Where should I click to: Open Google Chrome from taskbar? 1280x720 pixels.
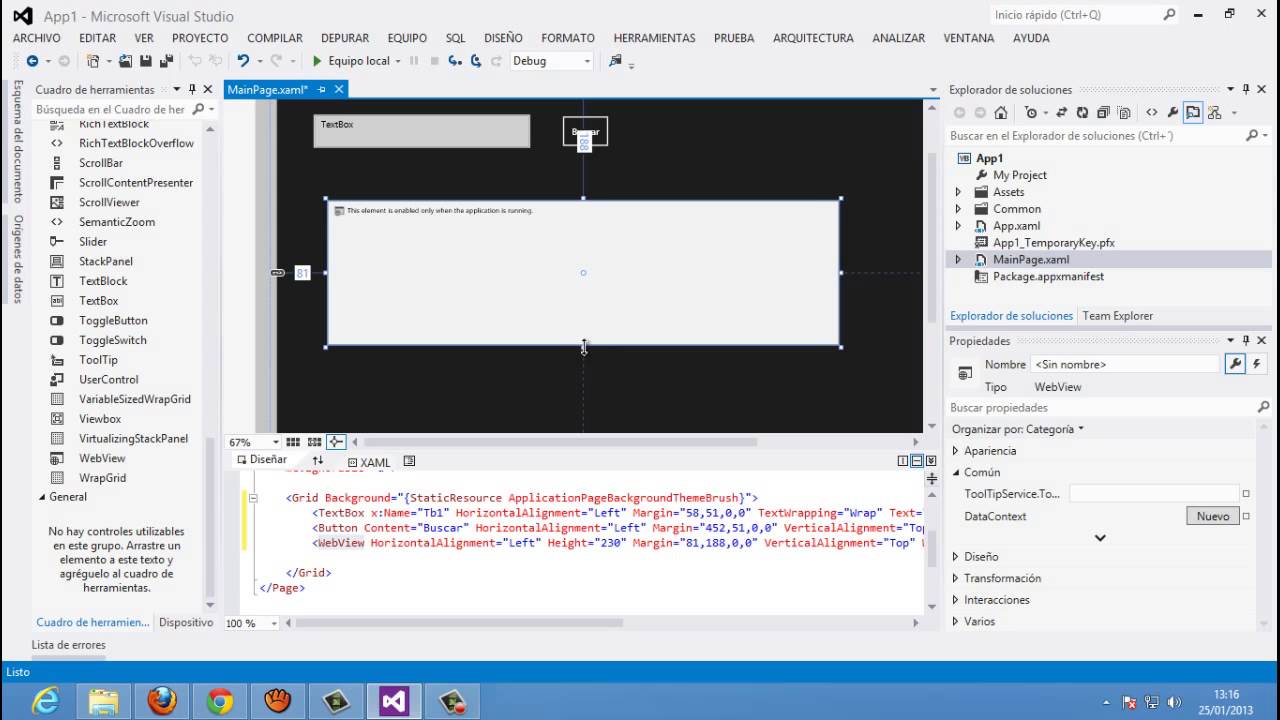tap(220, 700)
